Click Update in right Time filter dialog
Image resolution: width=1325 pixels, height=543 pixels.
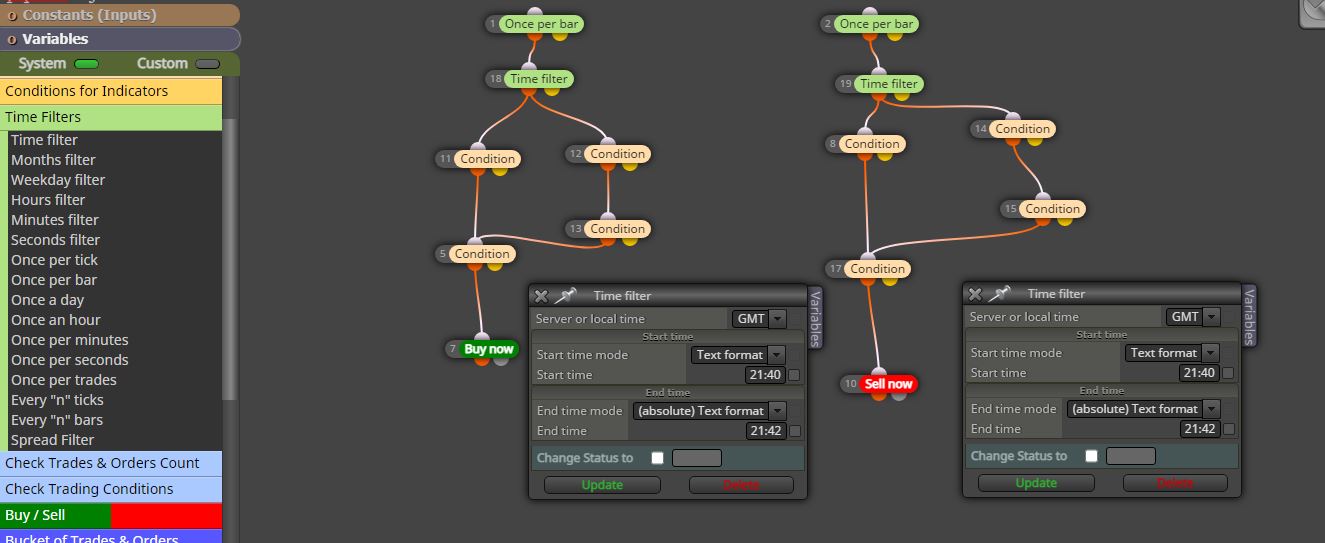[x=1036, y=483]
